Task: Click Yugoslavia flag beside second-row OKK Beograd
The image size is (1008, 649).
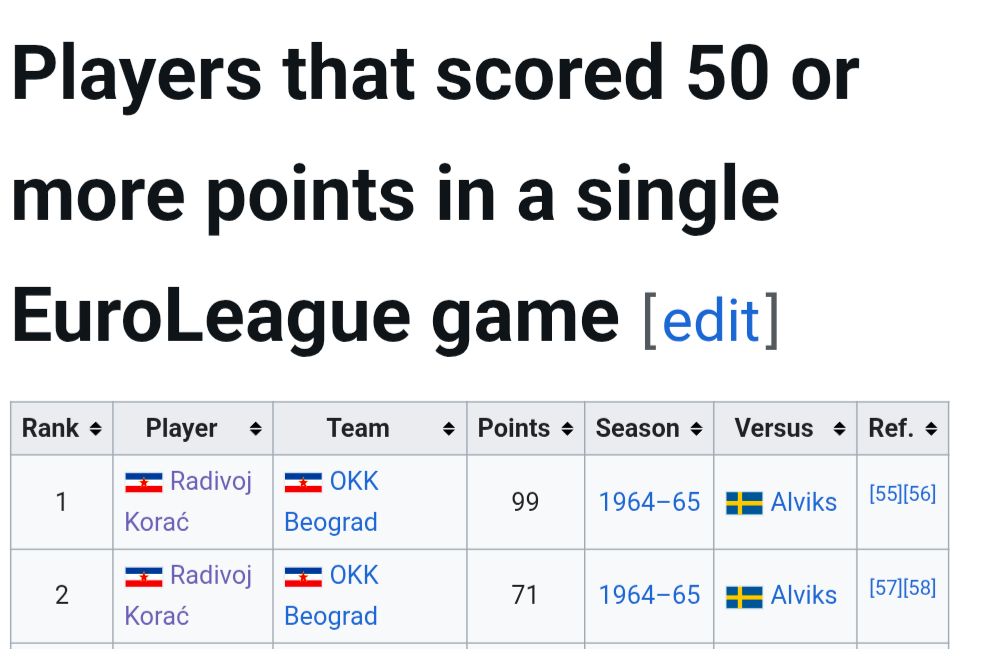Action: [x=303, y=576]
